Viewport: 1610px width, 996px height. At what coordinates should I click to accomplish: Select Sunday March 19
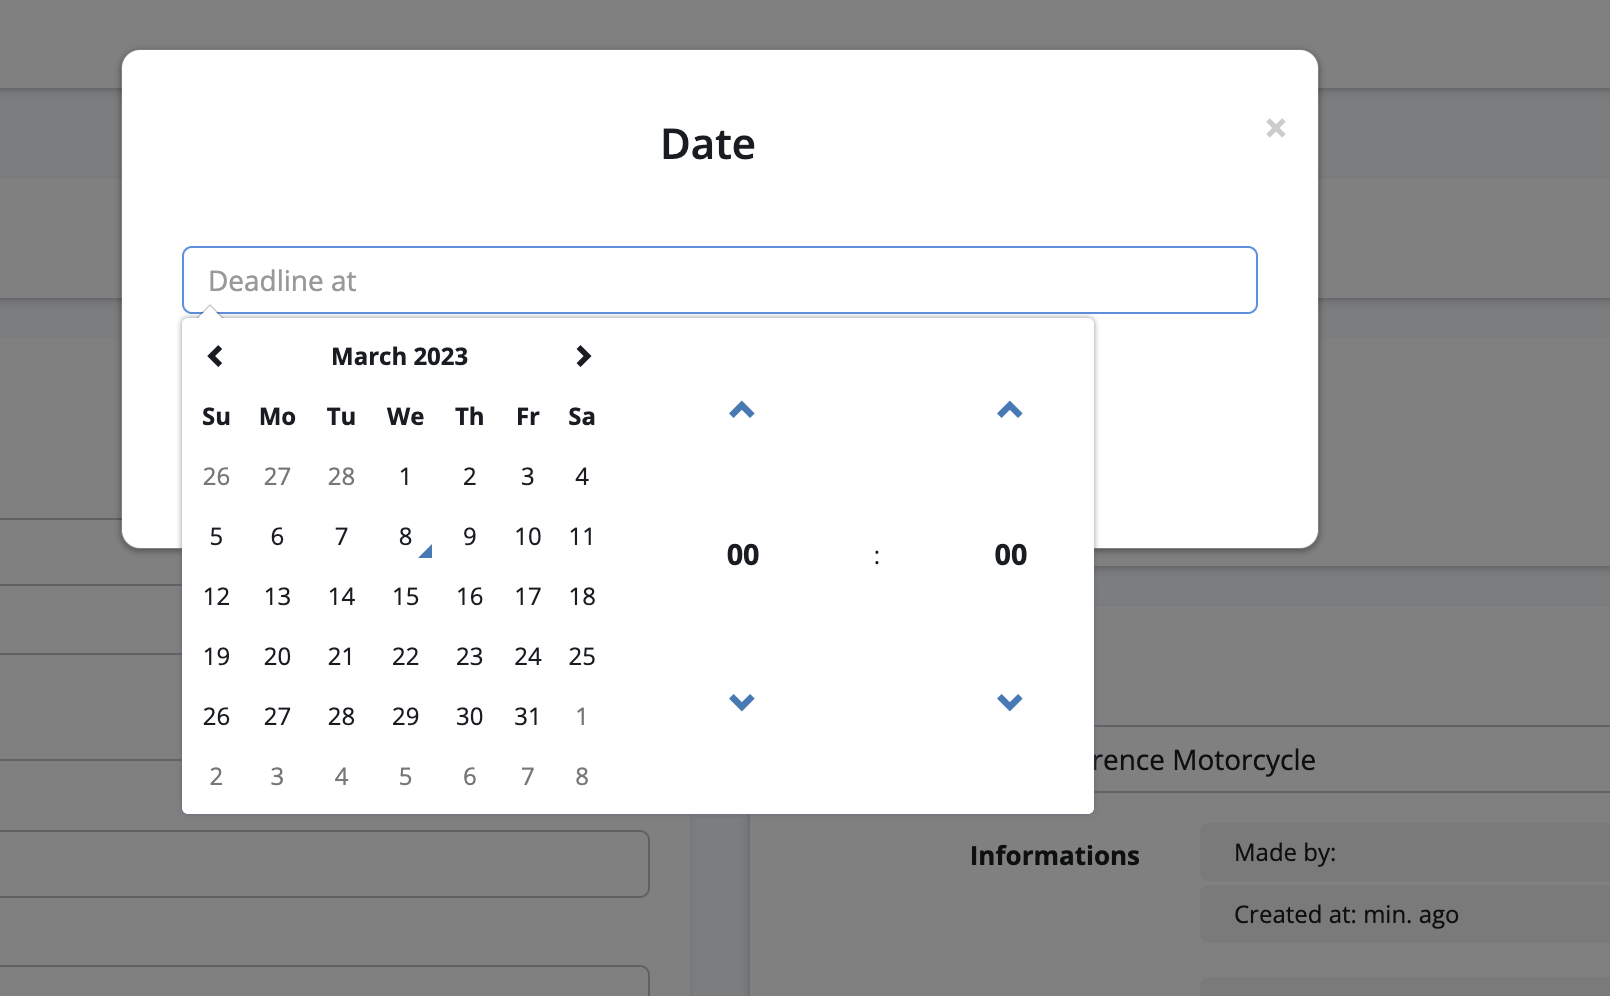tap(216, 657)
